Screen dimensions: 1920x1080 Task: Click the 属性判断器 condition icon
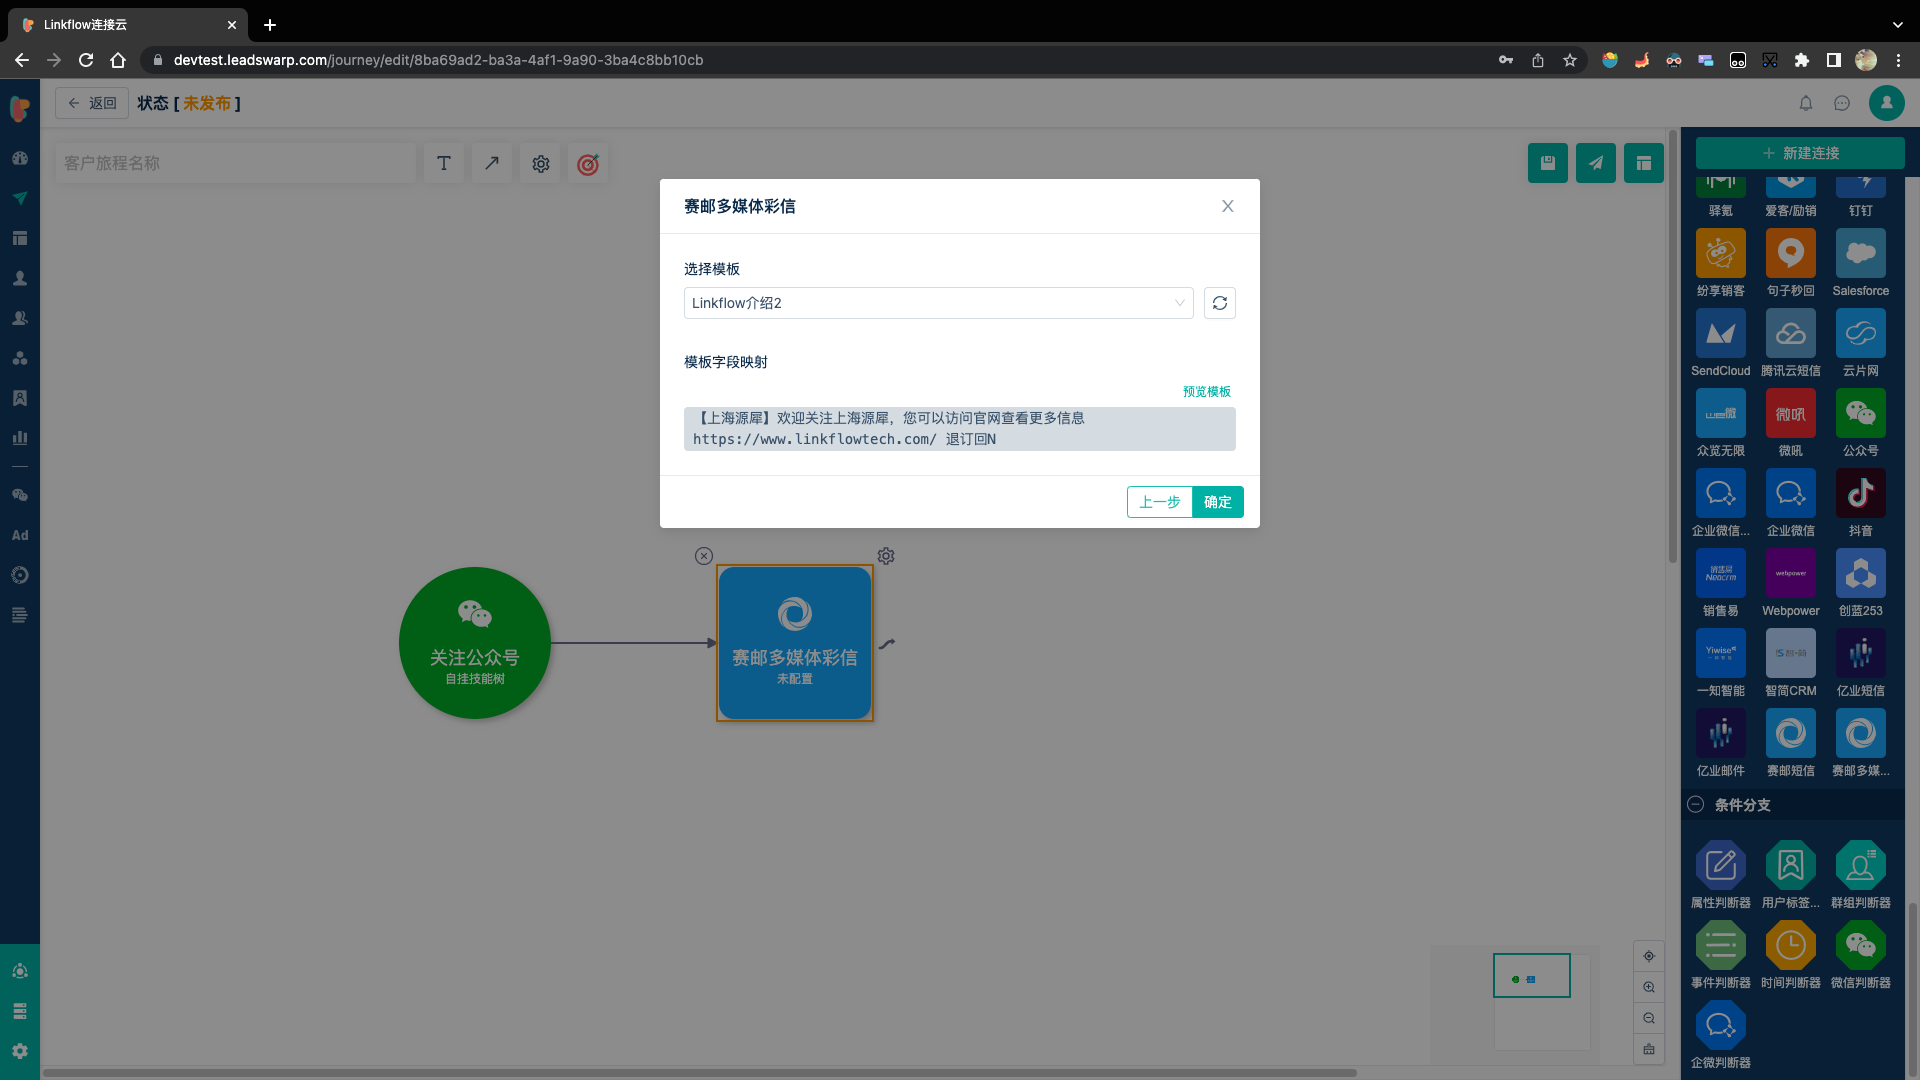(1720, 865)
